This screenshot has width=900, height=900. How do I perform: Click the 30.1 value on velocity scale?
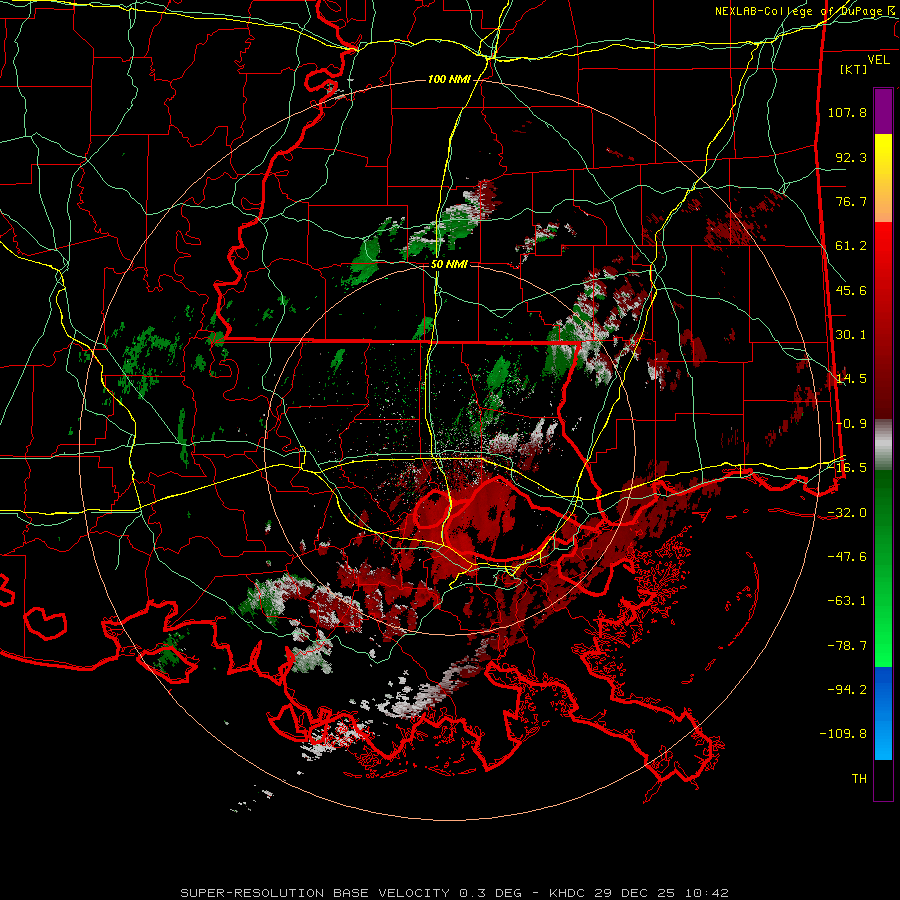851,335
